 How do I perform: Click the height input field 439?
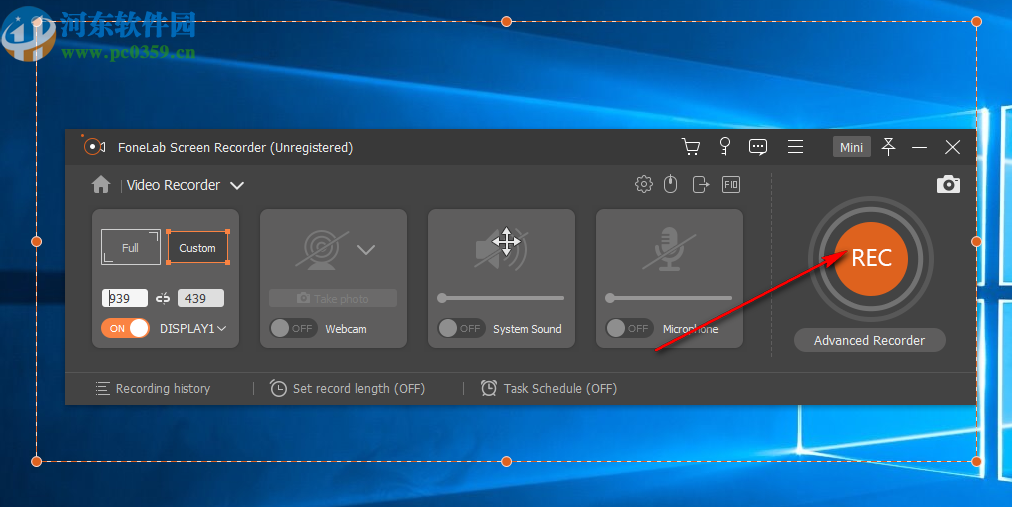click(201, 298)
